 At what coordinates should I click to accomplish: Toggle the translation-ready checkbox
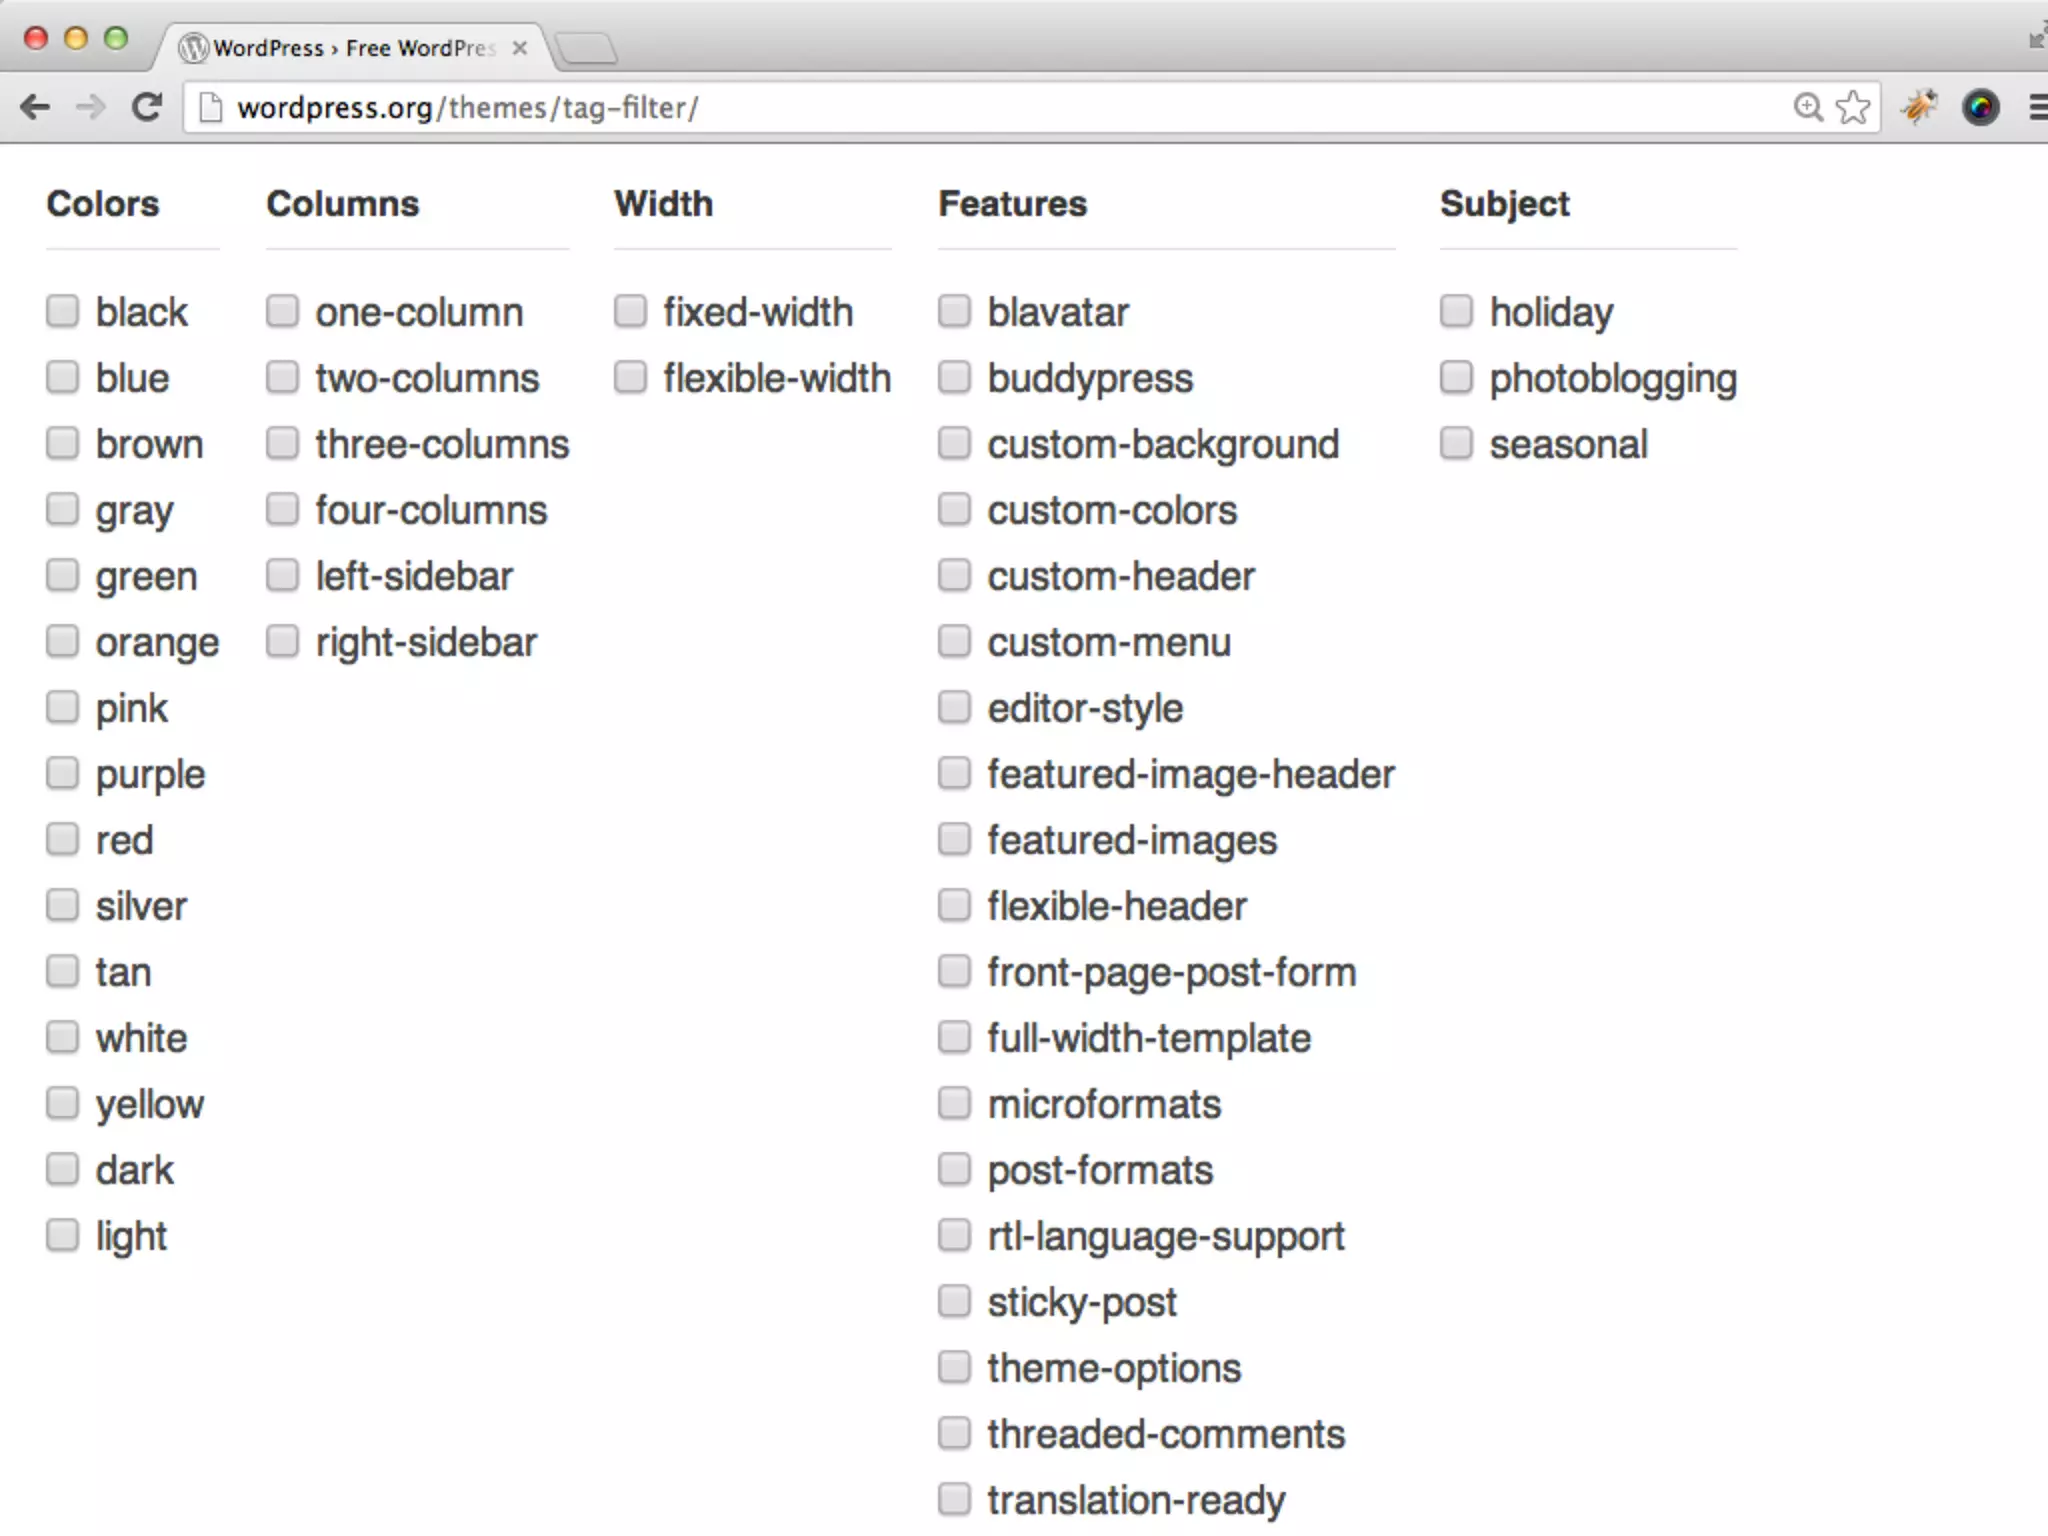pyautogui.click(x=955, y=1499)
